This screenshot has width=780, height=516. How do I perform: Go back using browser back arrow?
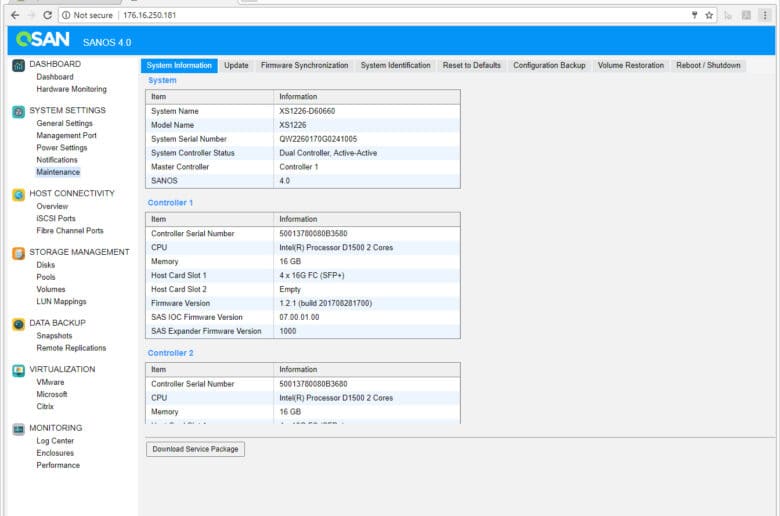tap(15, 15)
